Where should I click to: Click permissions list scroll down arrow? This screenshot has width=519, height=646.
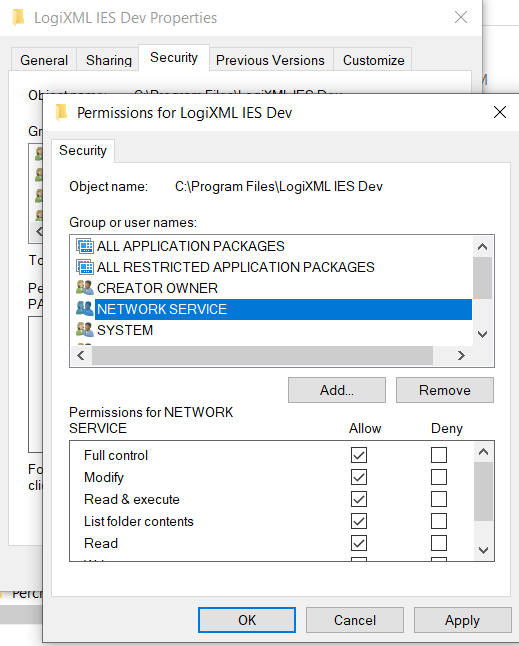[x=484, y=550]
